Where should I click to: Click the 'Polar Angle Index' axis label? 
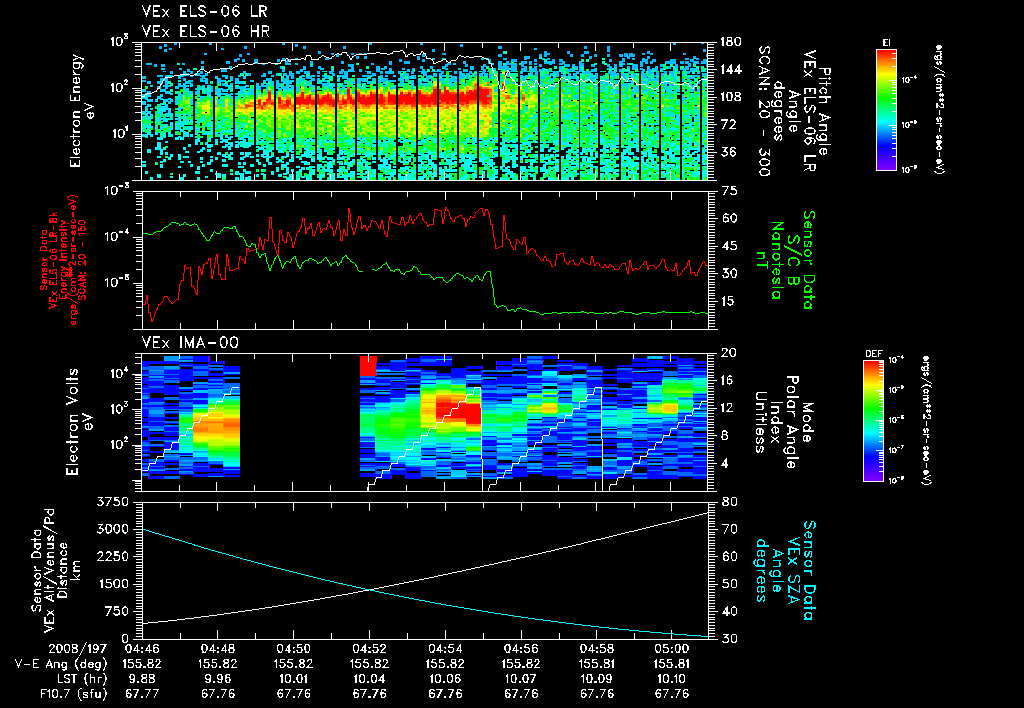click(x=783, y=422)
